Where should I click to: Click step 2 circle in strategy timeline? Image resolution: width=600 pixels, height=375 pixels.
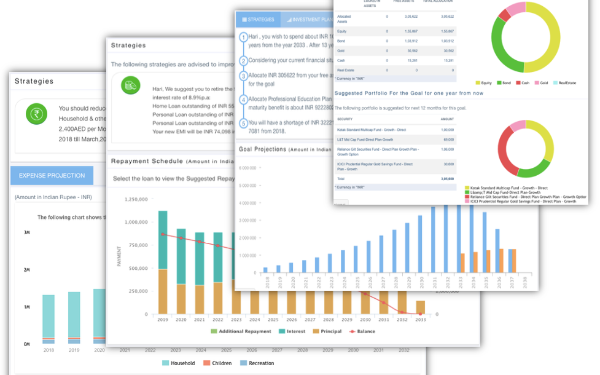tap(243, 61)
